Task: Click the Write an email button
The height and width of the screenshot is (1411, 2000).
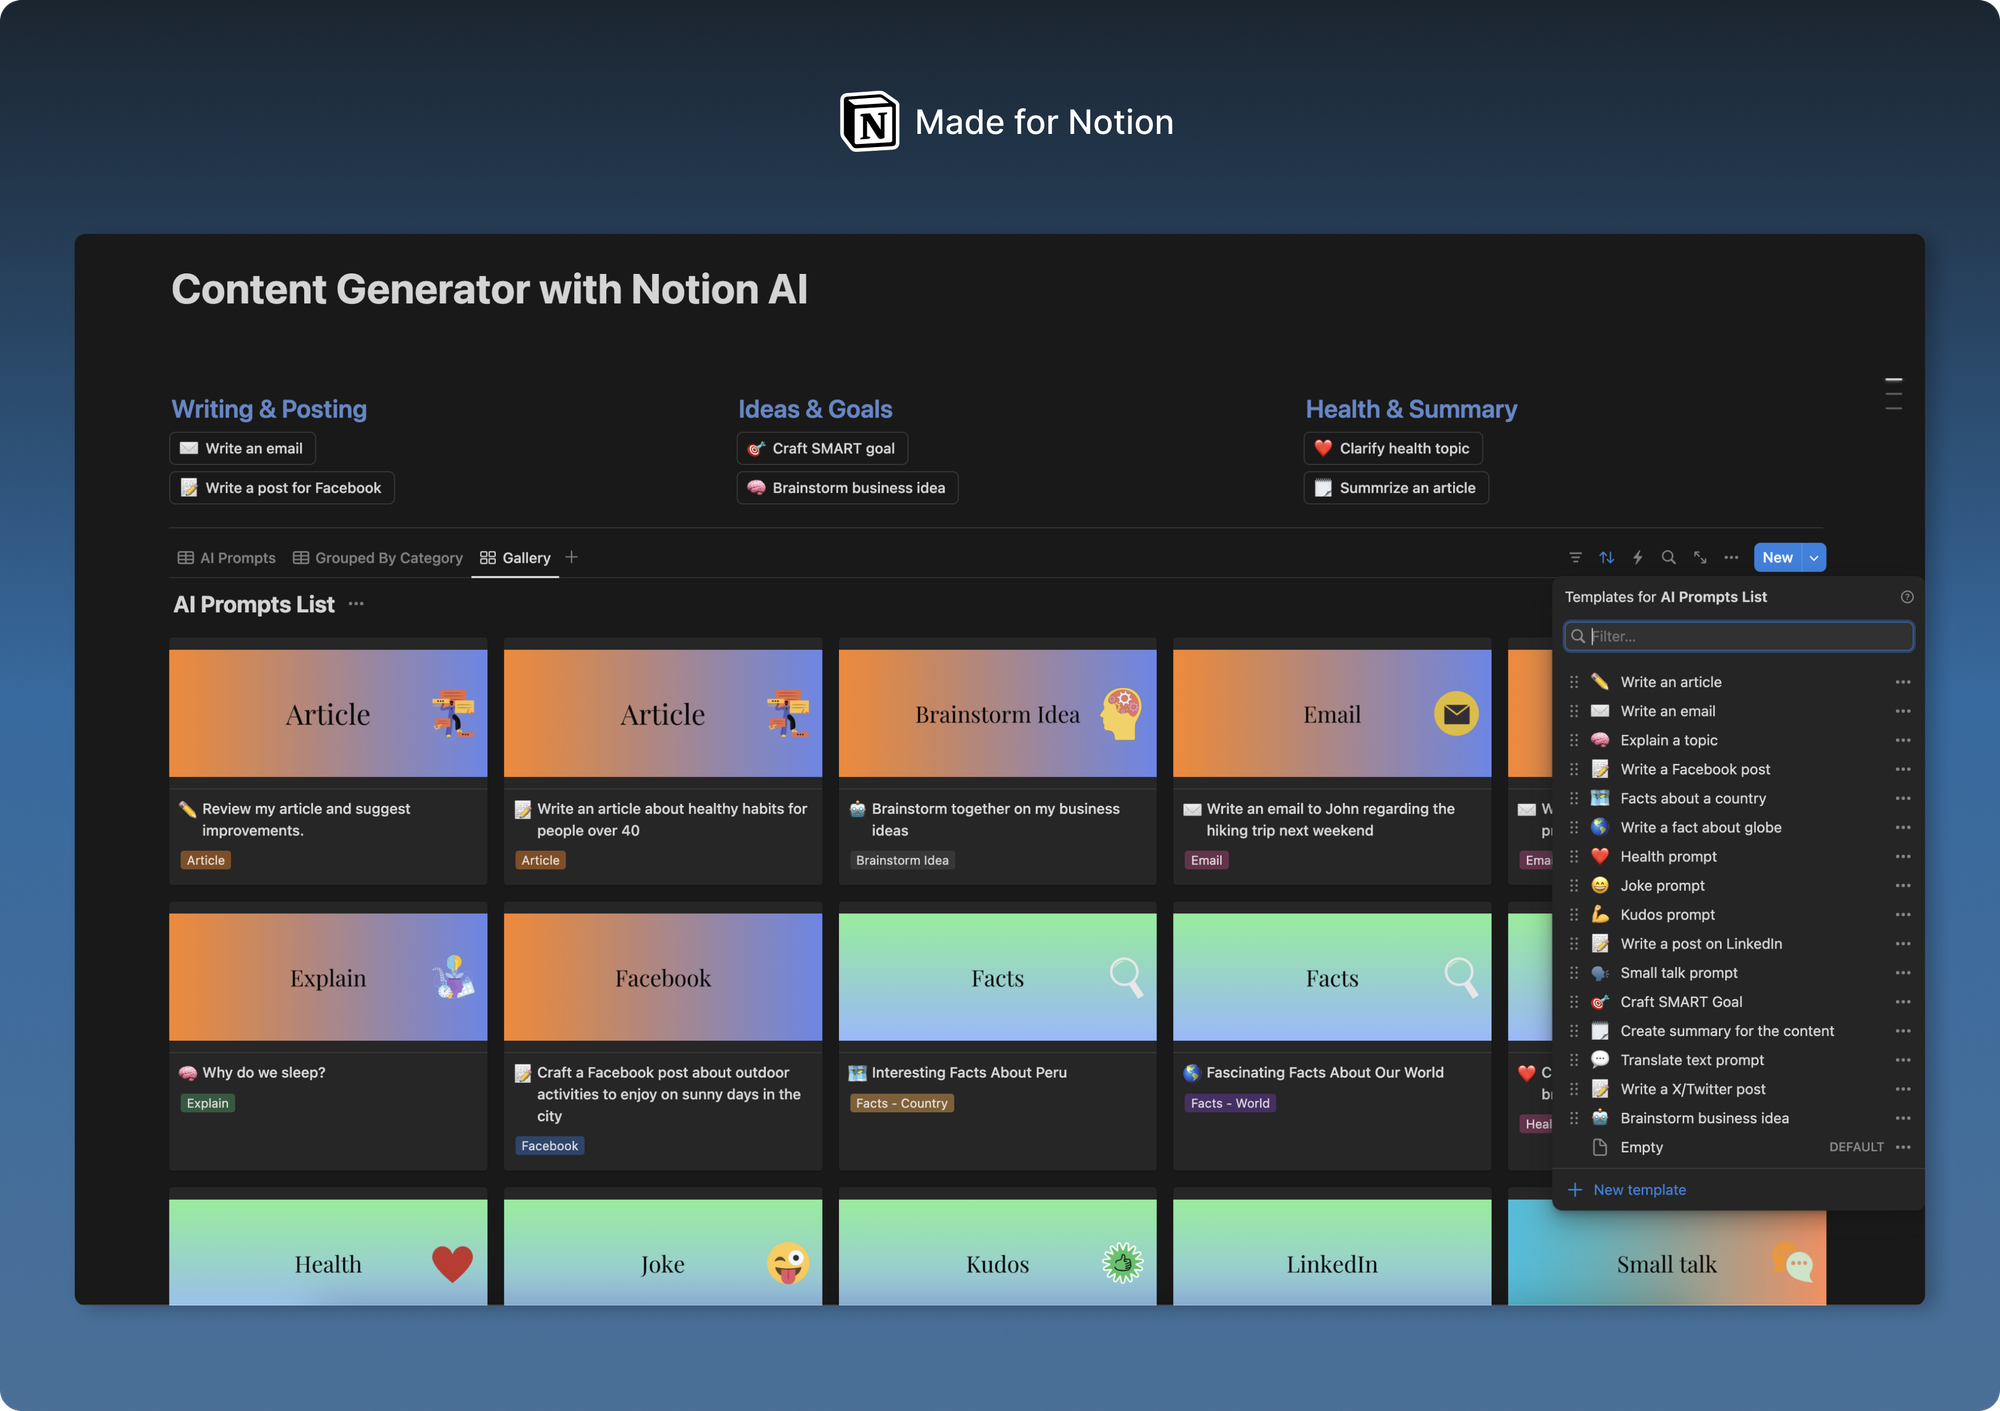Action: [x=242, y=448]
